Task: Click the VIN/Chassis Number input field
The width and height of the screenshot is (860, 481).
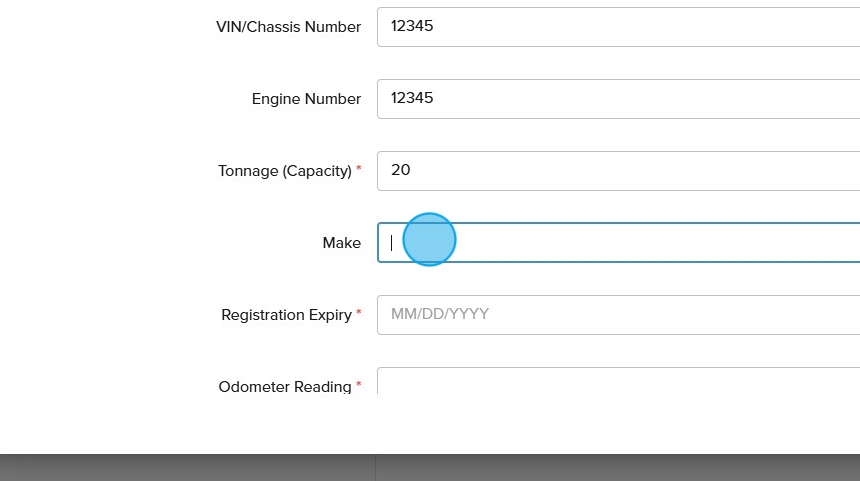Action: (x=618, y=27)
